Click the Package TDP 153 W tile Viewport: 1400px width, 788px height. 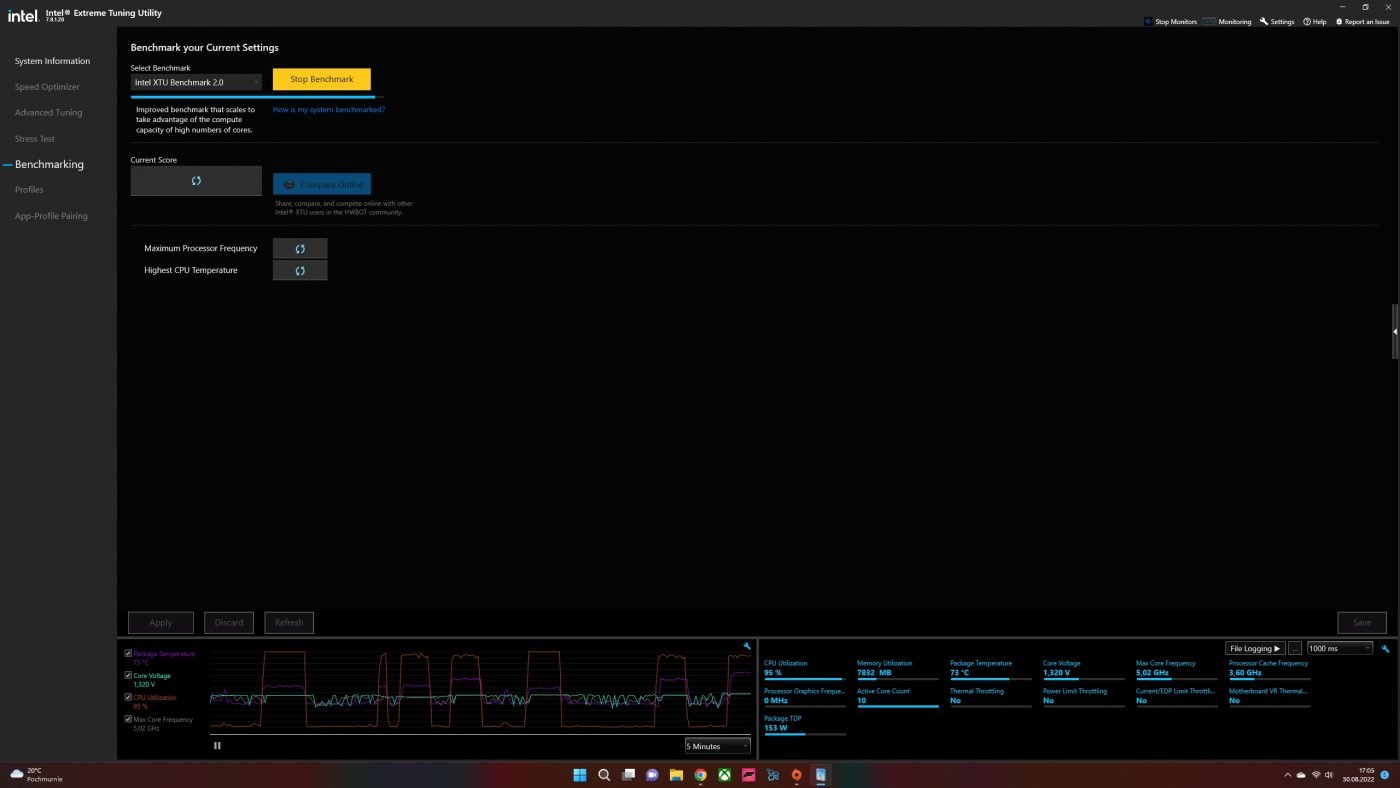point(805,724)
